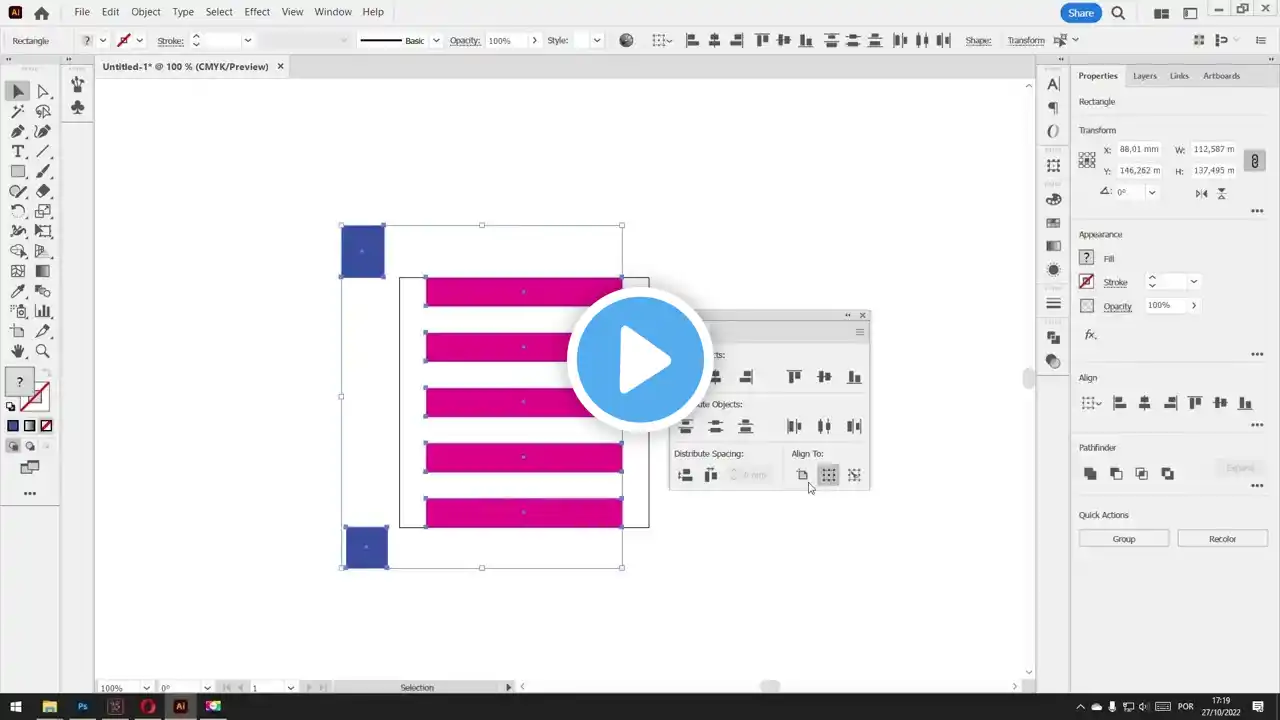This screenshot has width=1280, height=720.
Task: Select the Type tool
Action: [18, 151]
